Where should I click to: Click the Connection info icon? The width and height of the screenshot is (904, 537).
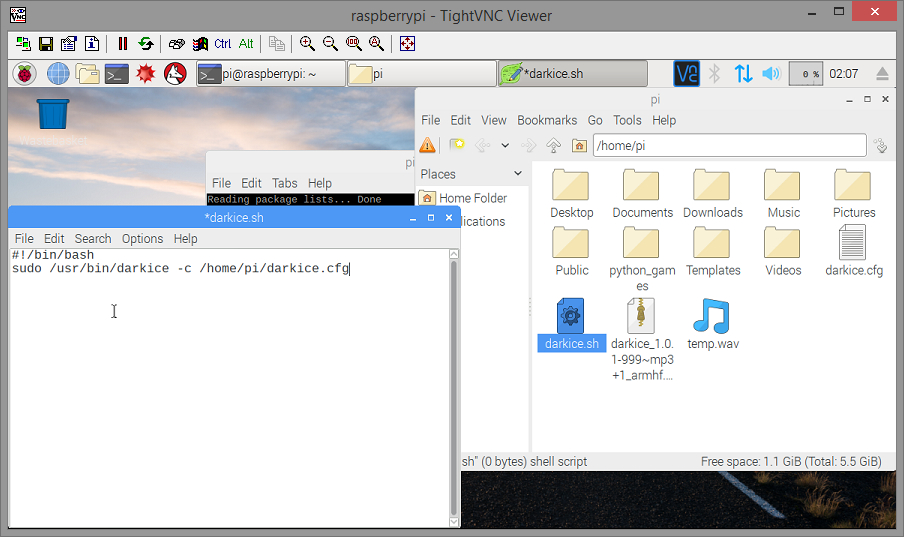tap(92, 44)
